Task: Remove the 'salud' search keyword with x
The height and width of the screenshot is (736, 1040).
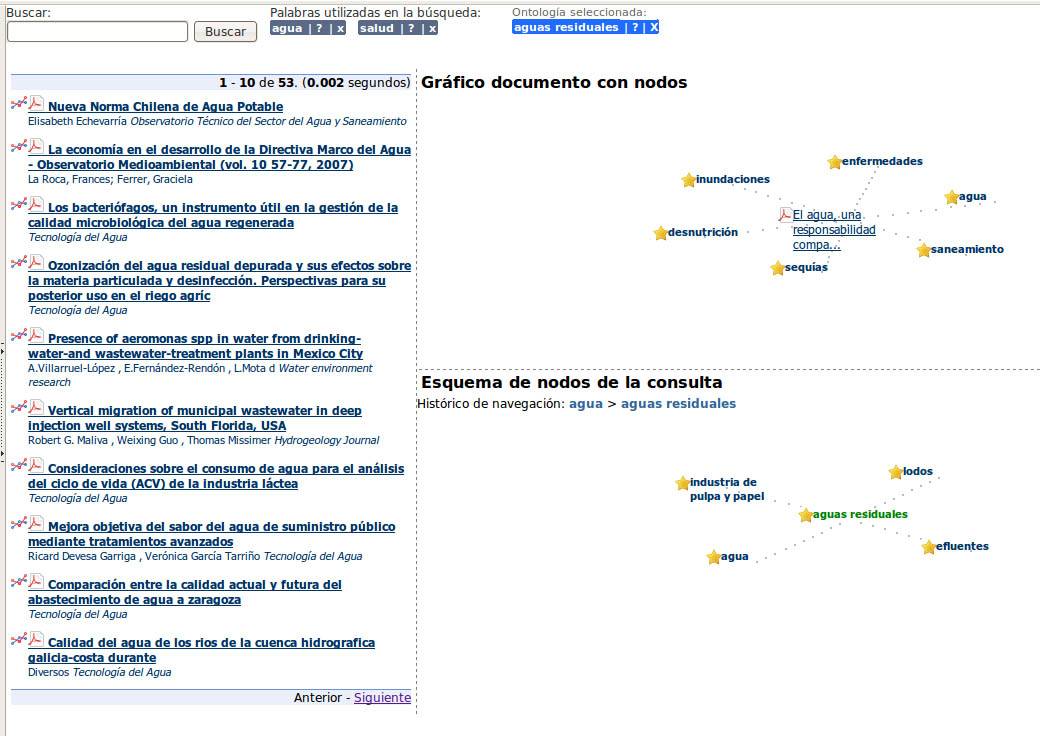Action: tap(432, 28)
